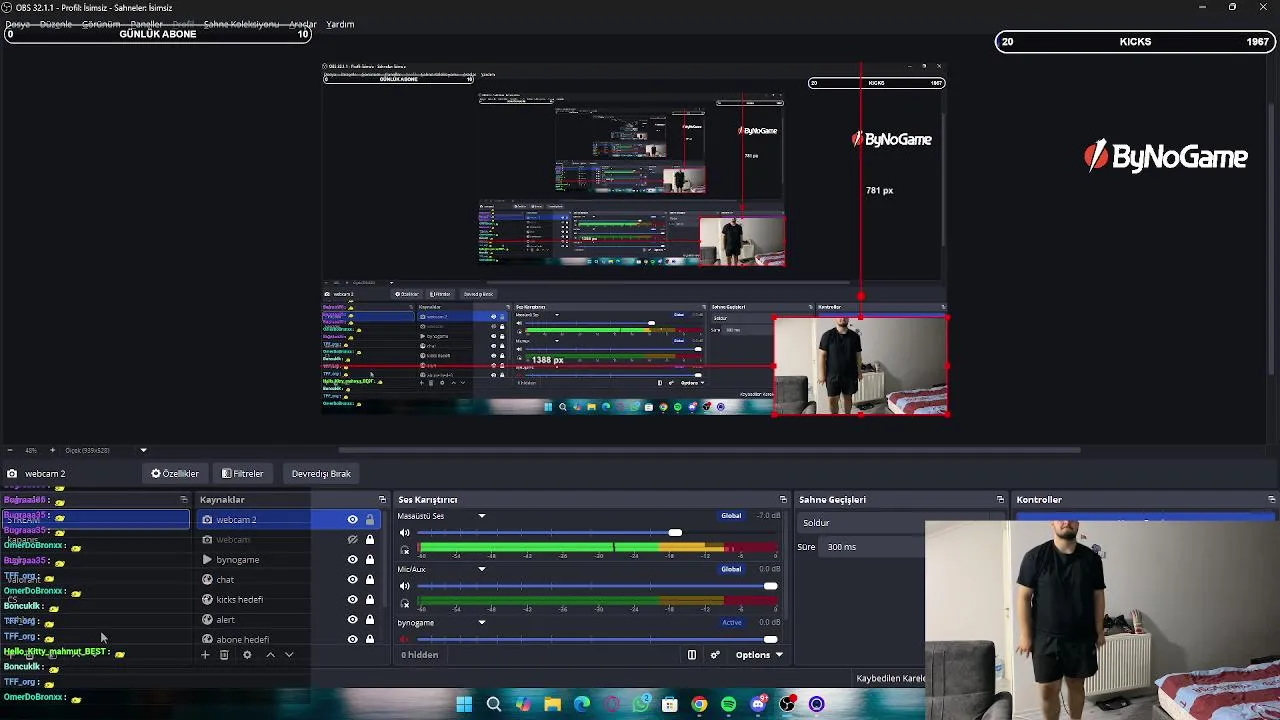
Task: Lock the webcam 2 source
Action: 369,520
